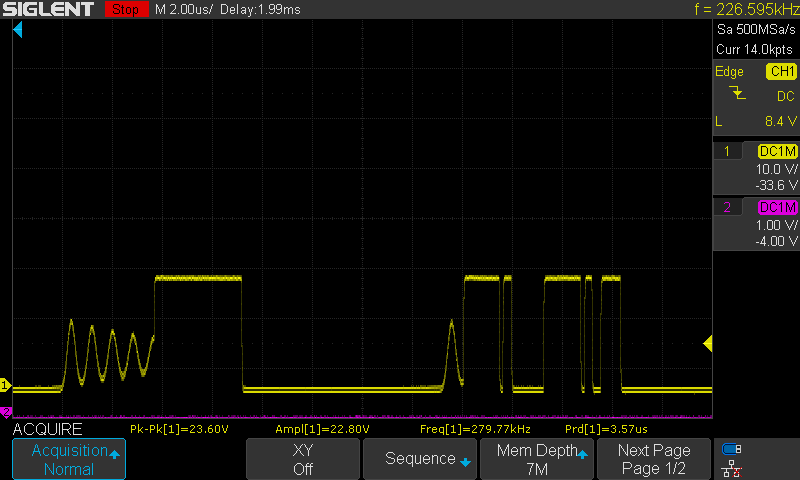Click the yellow DC1M coupling label
This screenshot has width=800, height=480.
(778, 151)
